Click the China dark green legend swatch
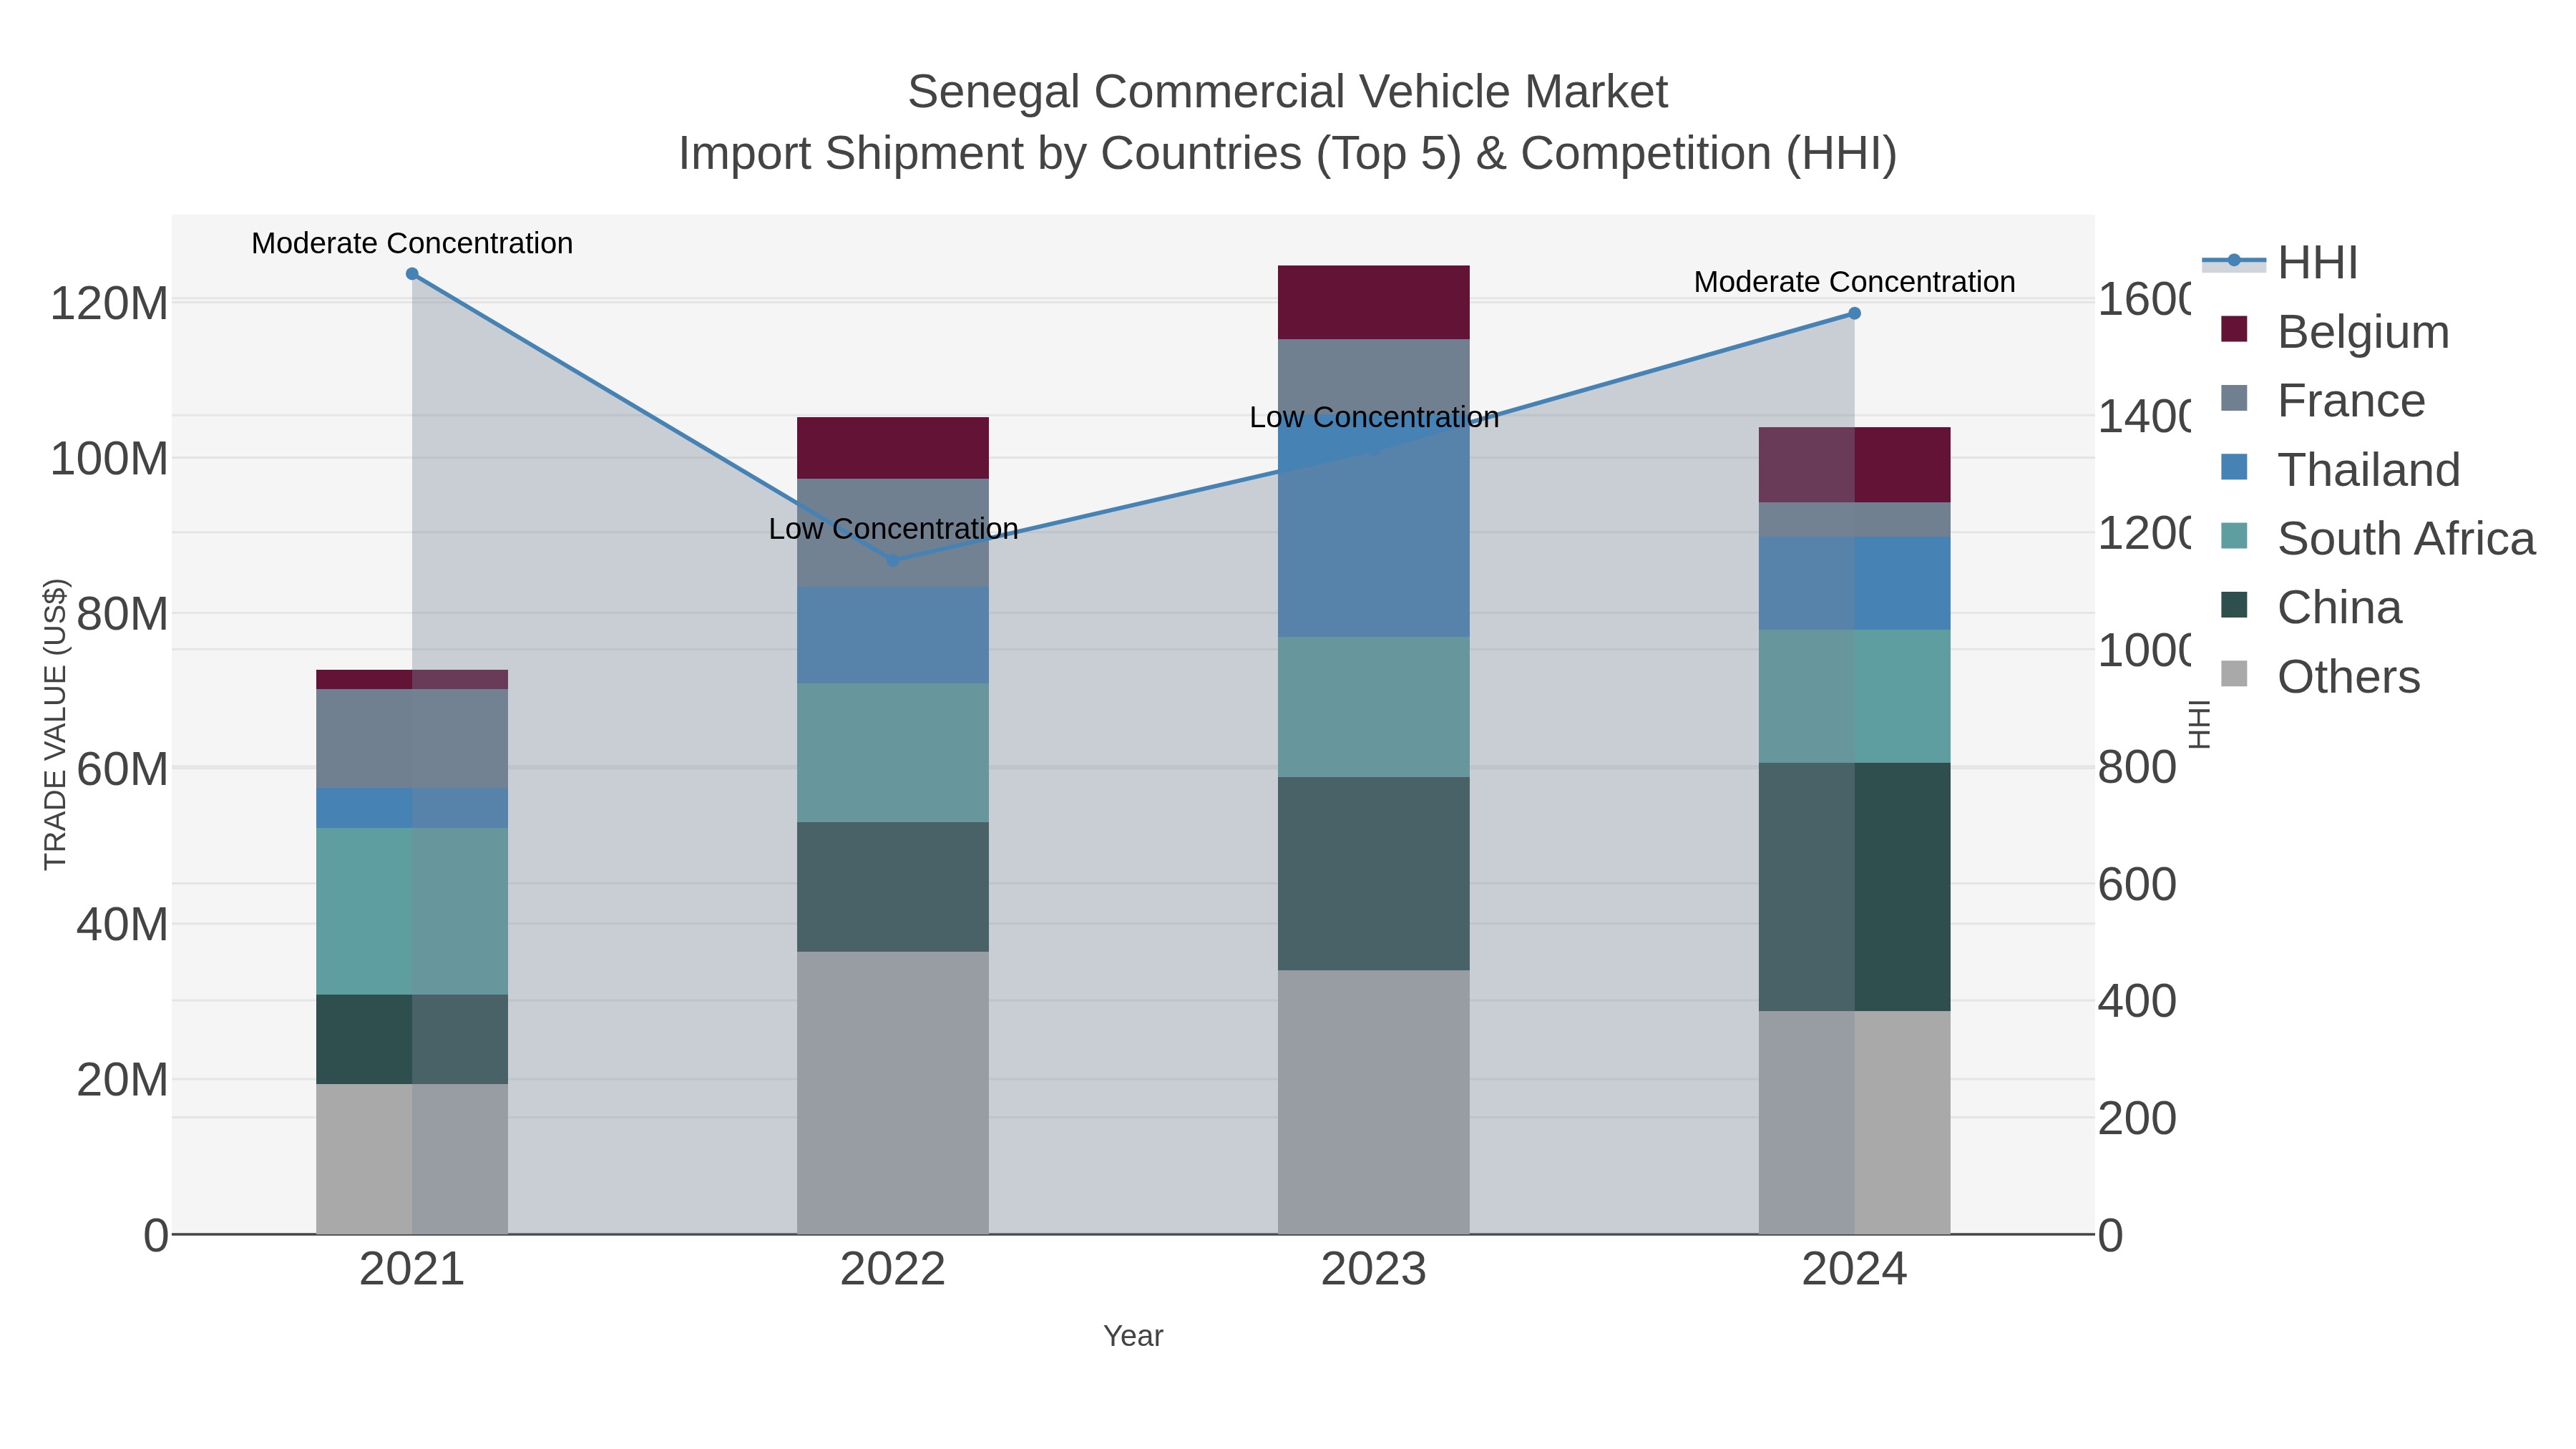 2234,605
